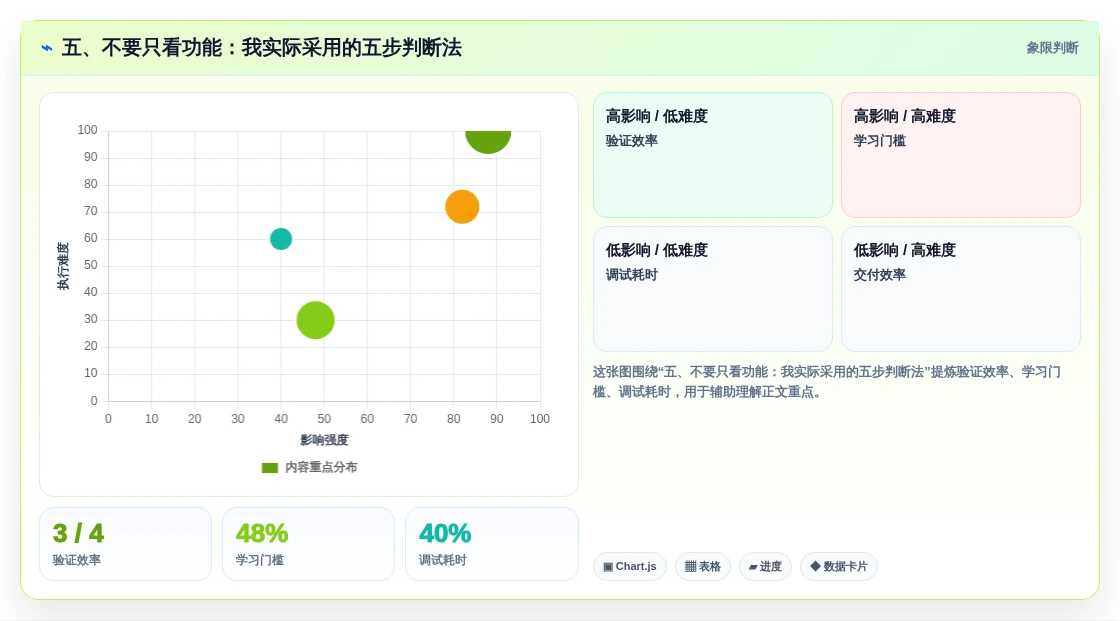Image resolution: width=1120 pixels, height=621 pixels.
Task: Click the 进度 tag chip
Action: click(765, 567)
